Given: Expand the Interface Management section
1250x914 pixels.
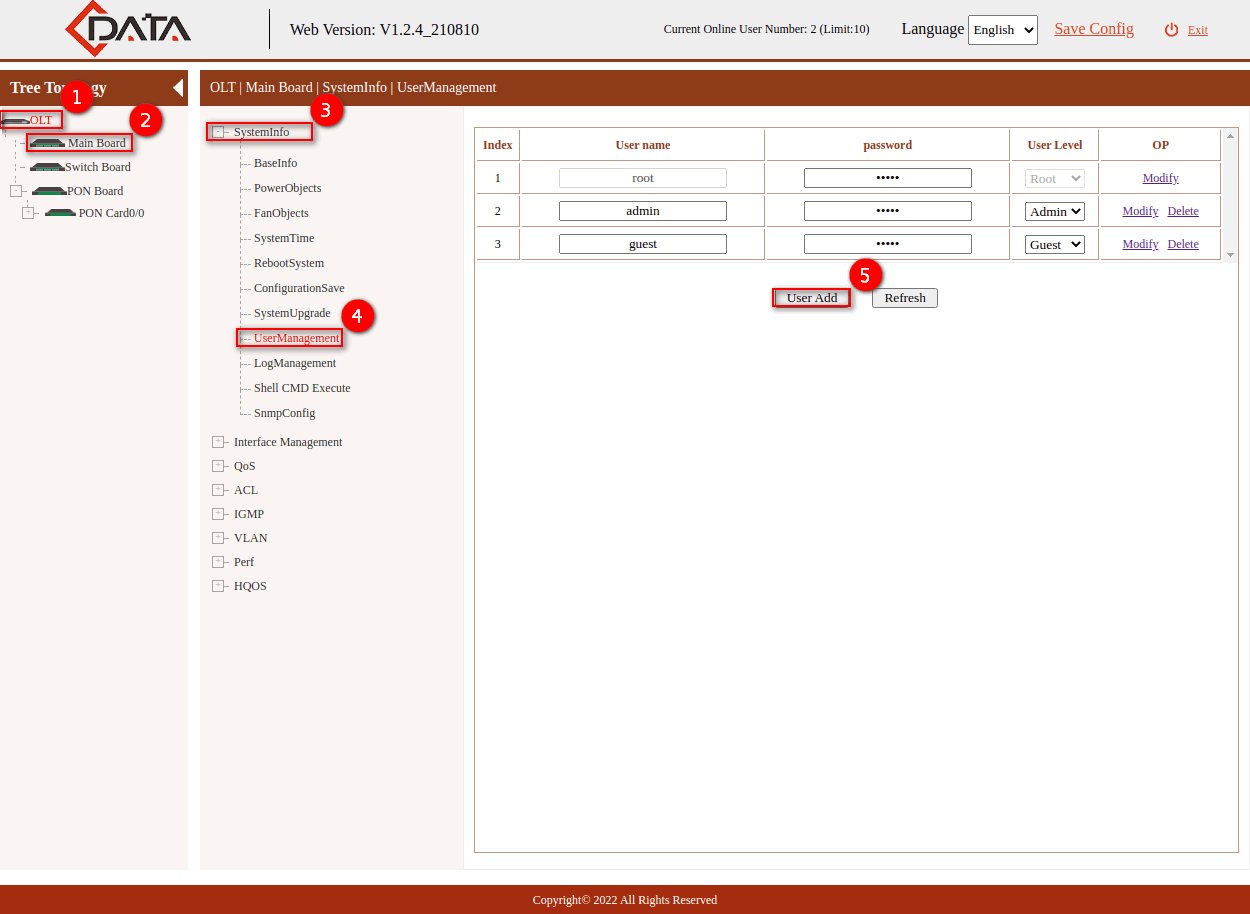Looking at the screenshot, I should click(x=218, y=442).
